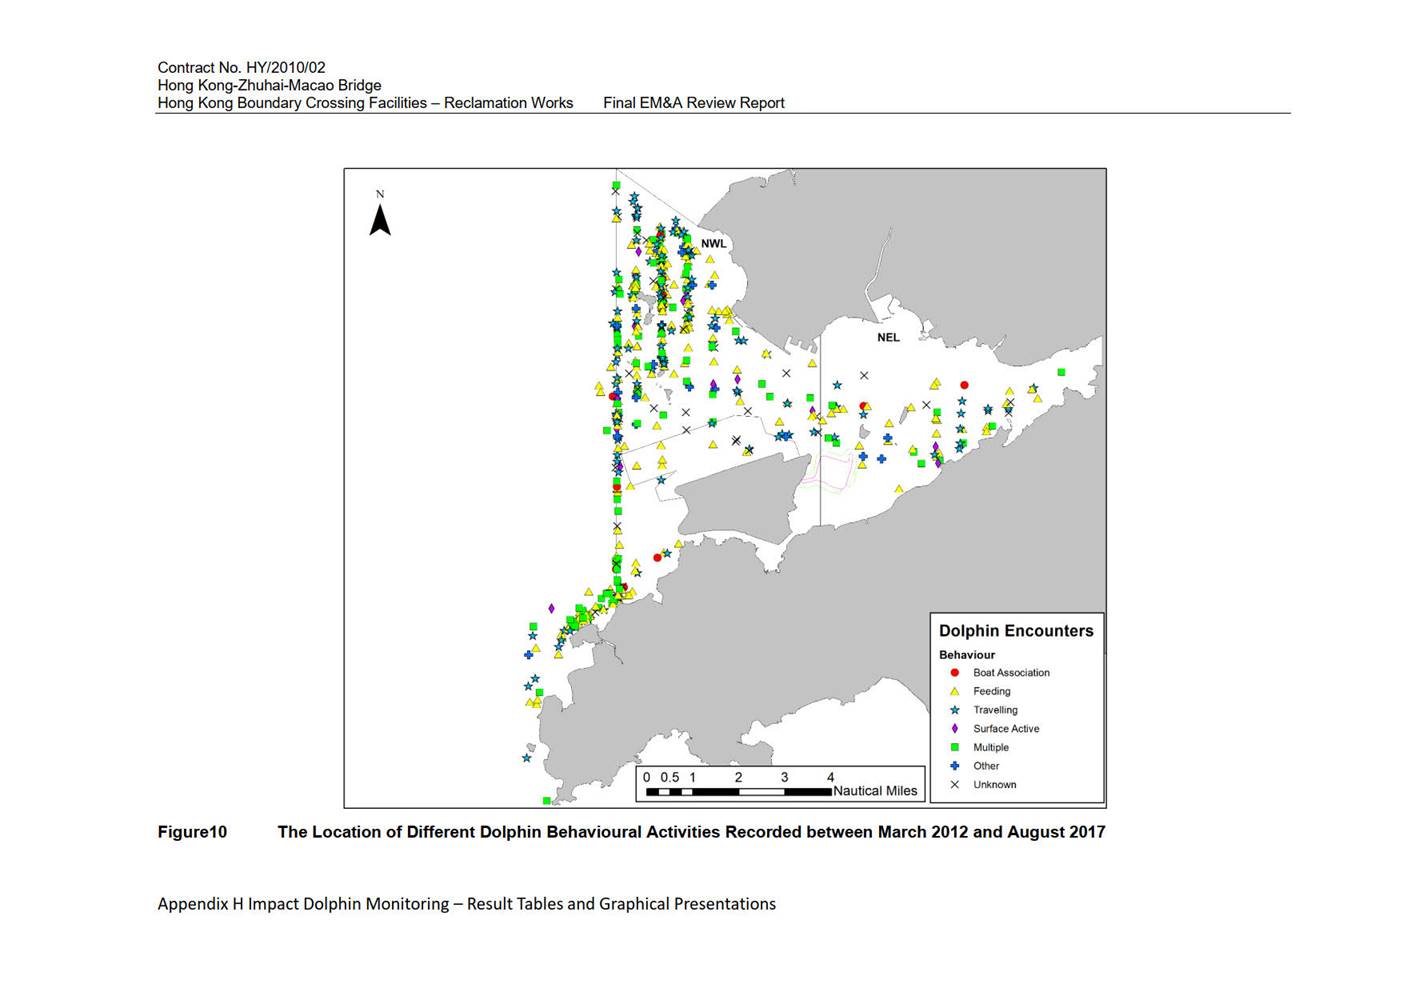
Task: Select the 'Multiple' legend label
Action: tap(991, 747)
